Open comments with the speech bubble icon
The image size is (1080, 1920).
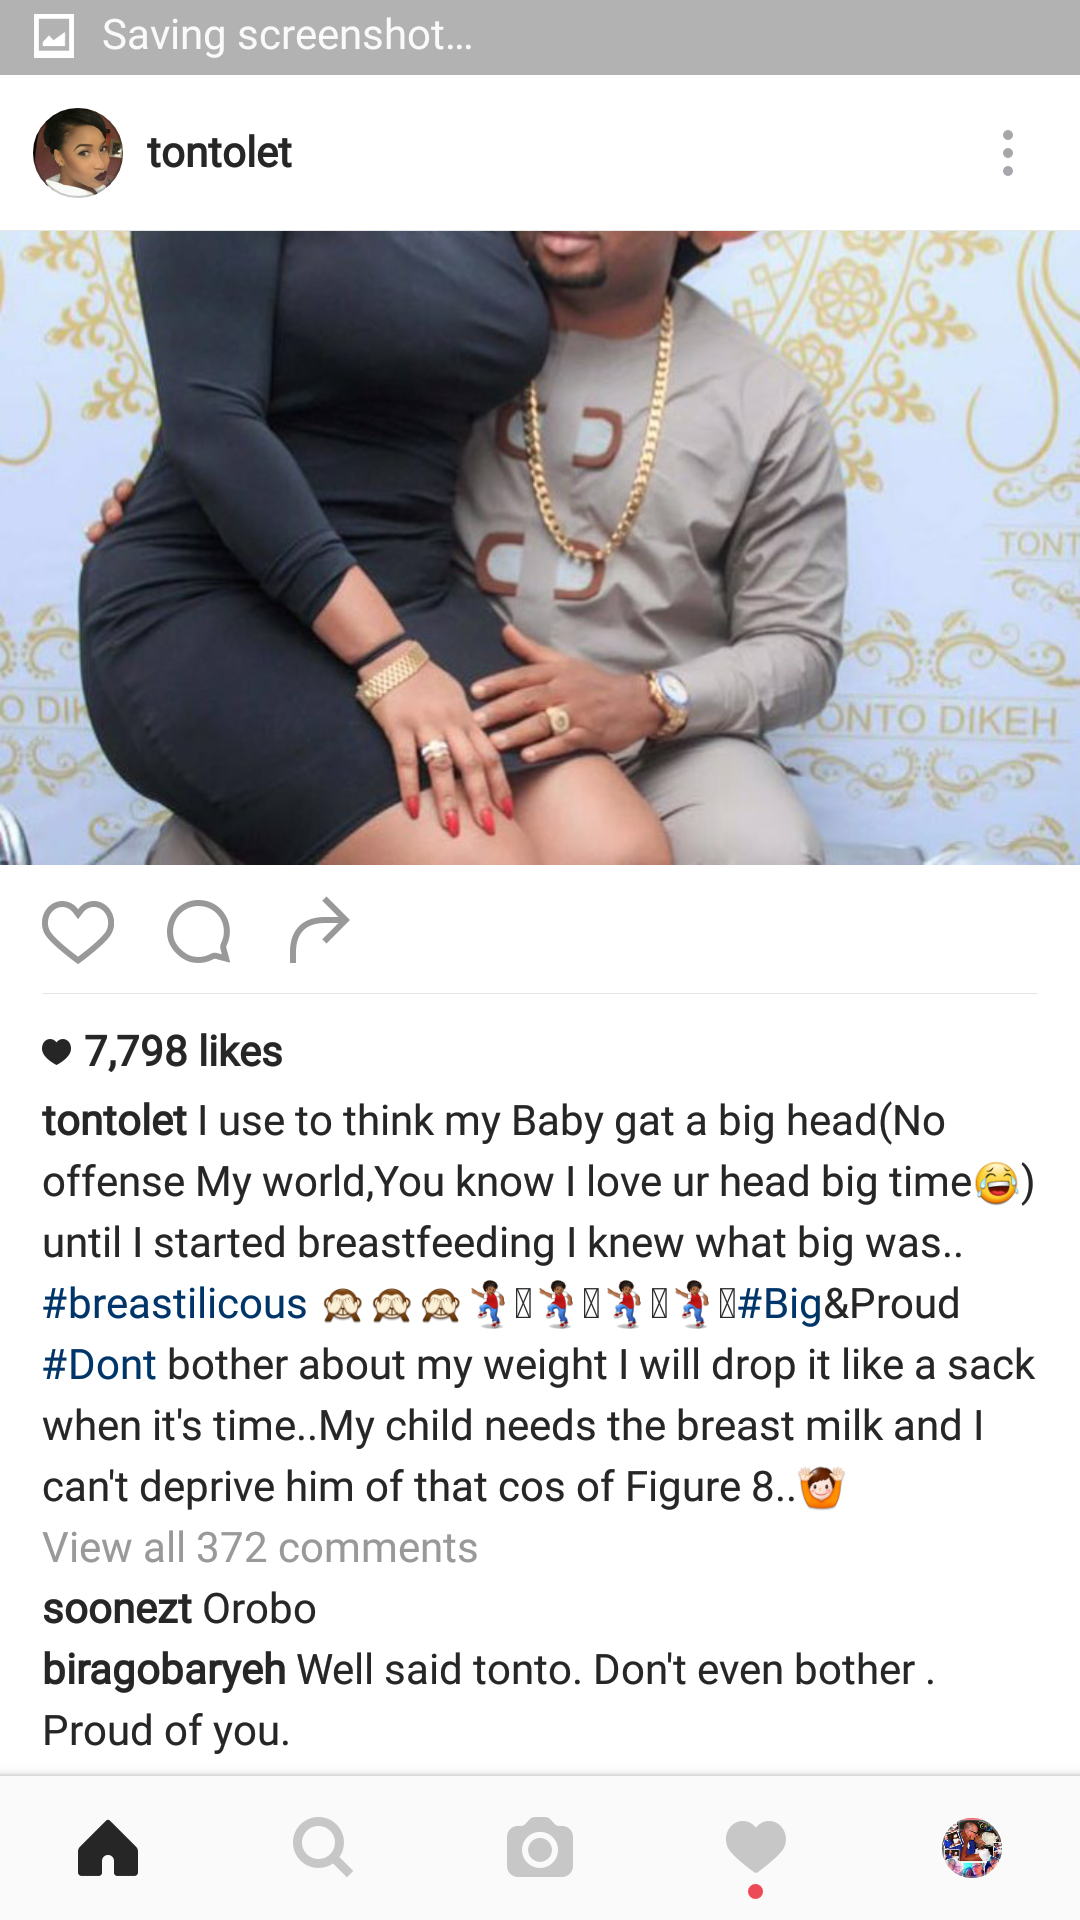pyautogui.click(x=199, y=931)
